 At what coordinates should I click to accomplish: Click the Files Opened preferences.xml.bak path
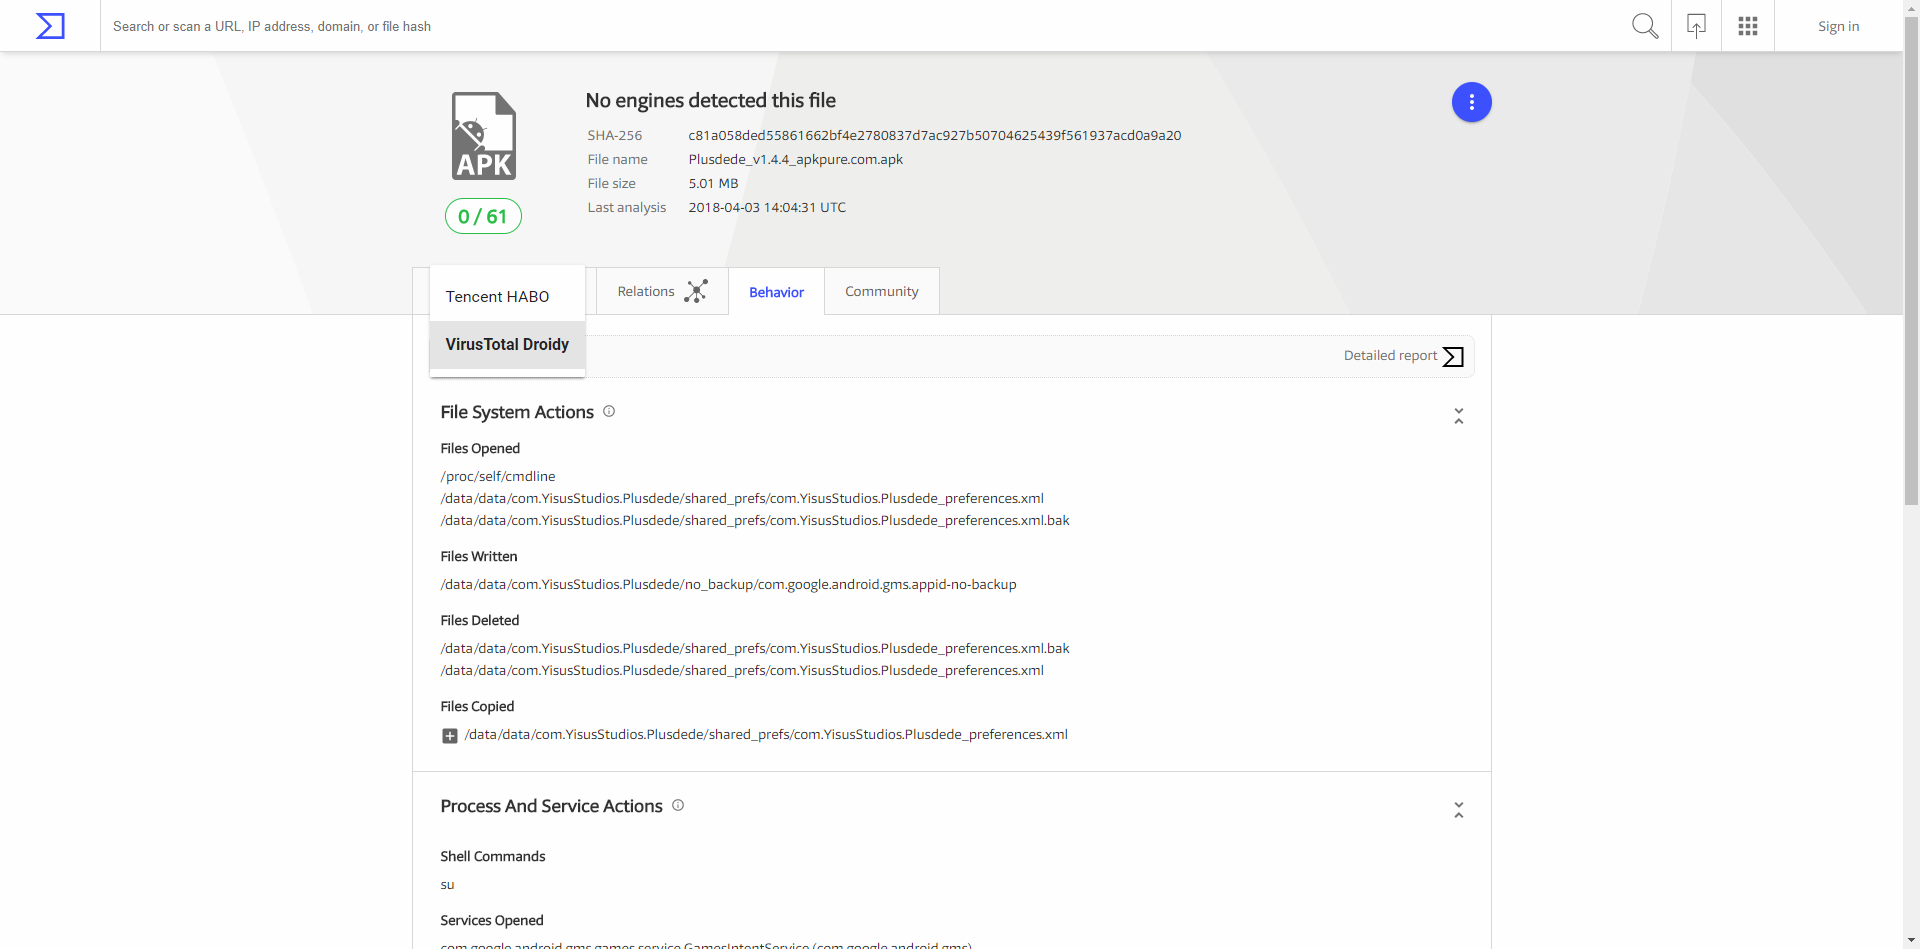click(755, 520)
